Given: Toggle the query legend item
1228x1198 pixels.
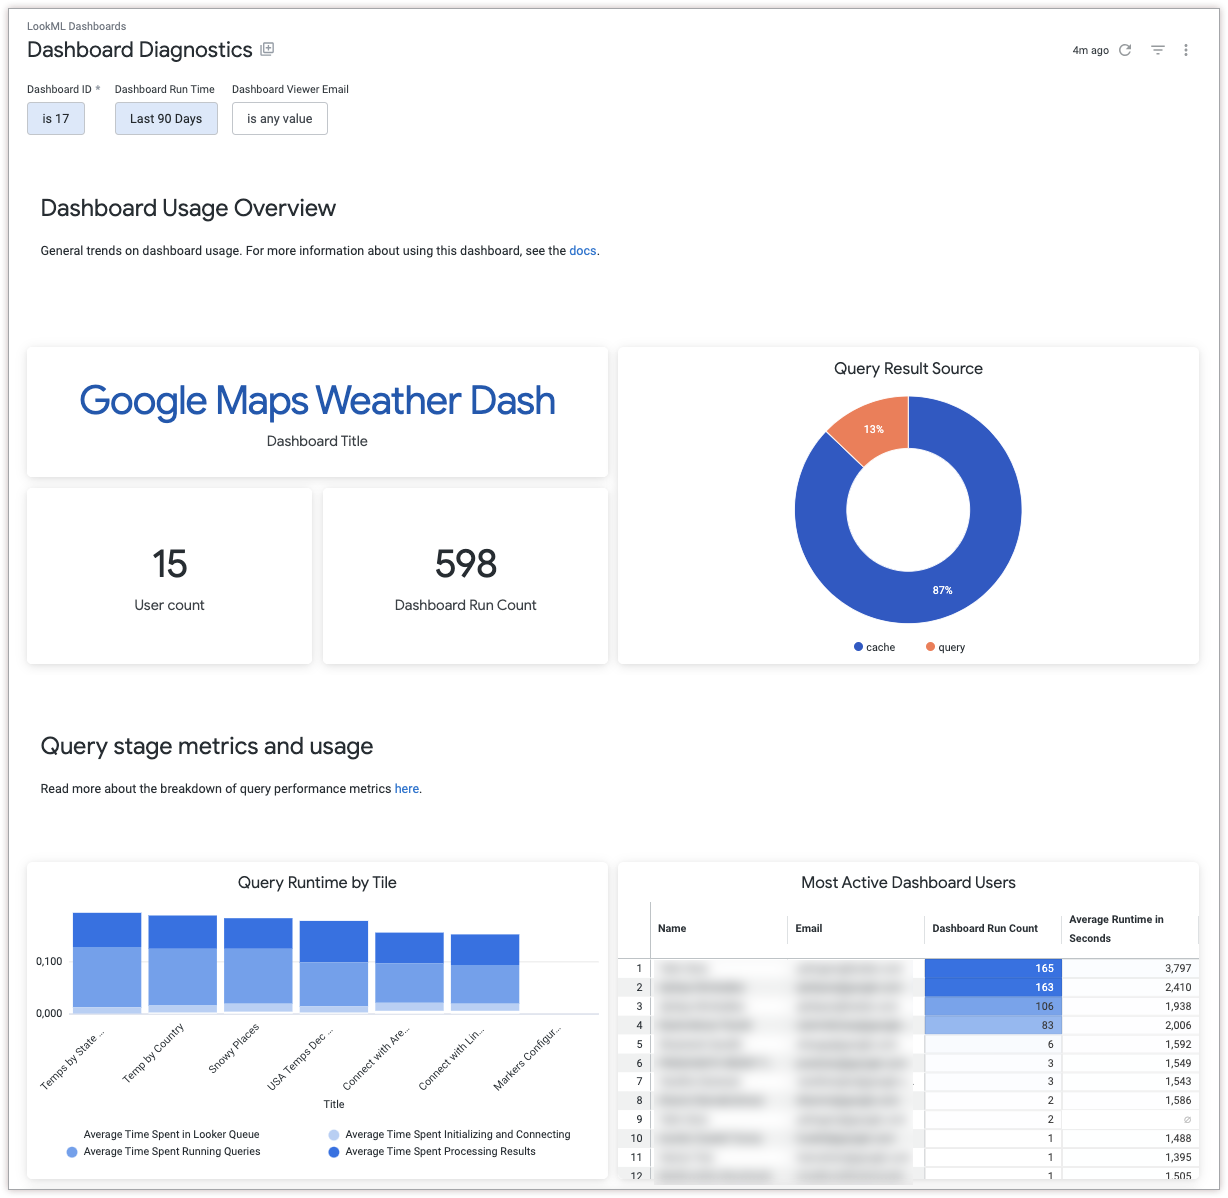Looking at the screenshot, I should (x=945, y=647).
